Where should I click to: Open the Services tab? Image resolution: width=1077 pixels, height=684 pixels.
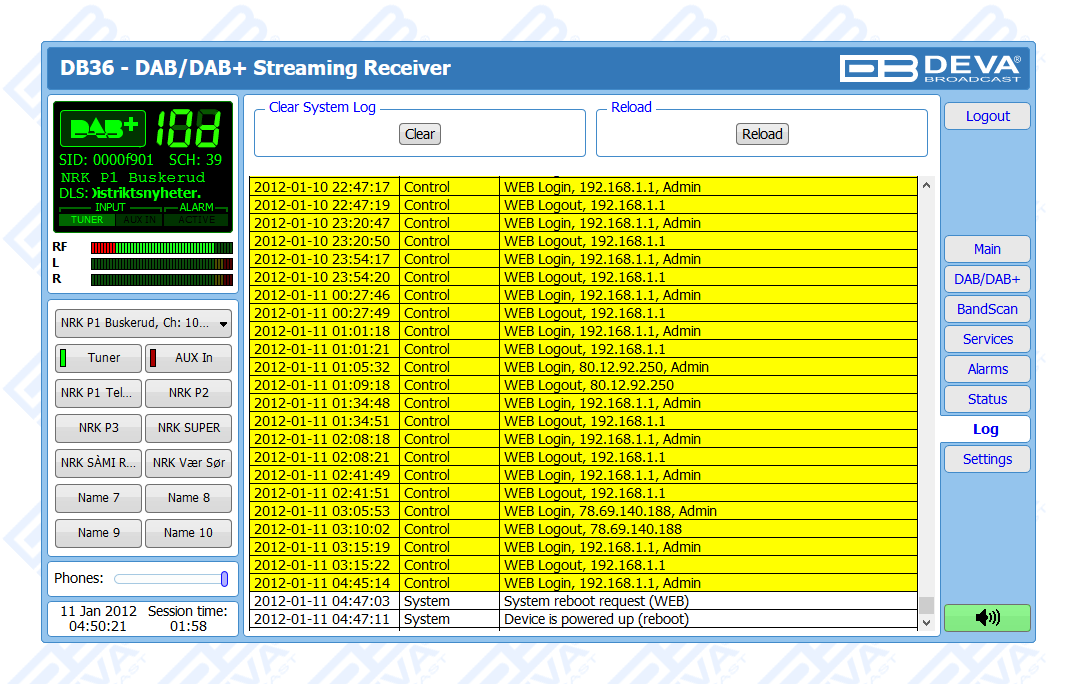tap(987, 339)
